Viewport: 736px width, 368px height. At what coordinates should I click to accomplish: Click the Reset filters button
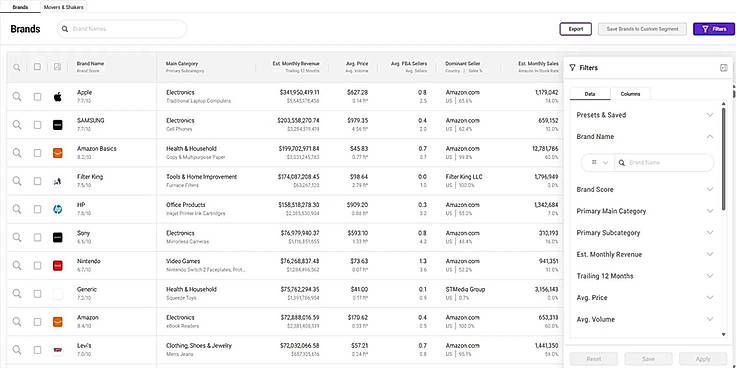594,359
